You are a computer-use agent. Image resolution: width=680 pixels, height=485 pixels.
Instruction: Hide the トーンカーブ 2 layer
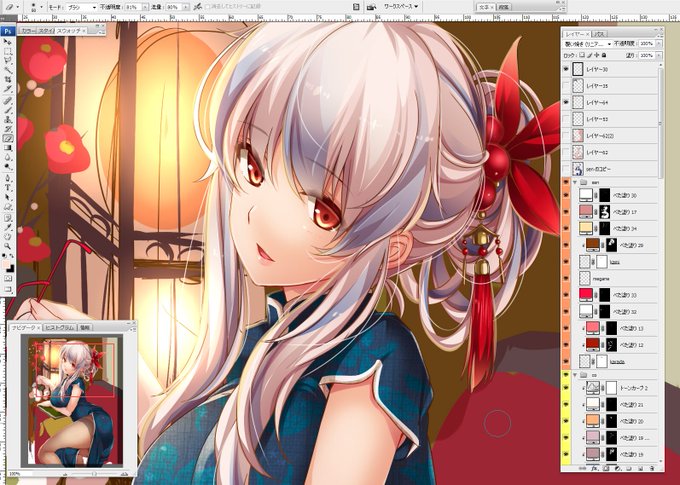click(566, 388)
